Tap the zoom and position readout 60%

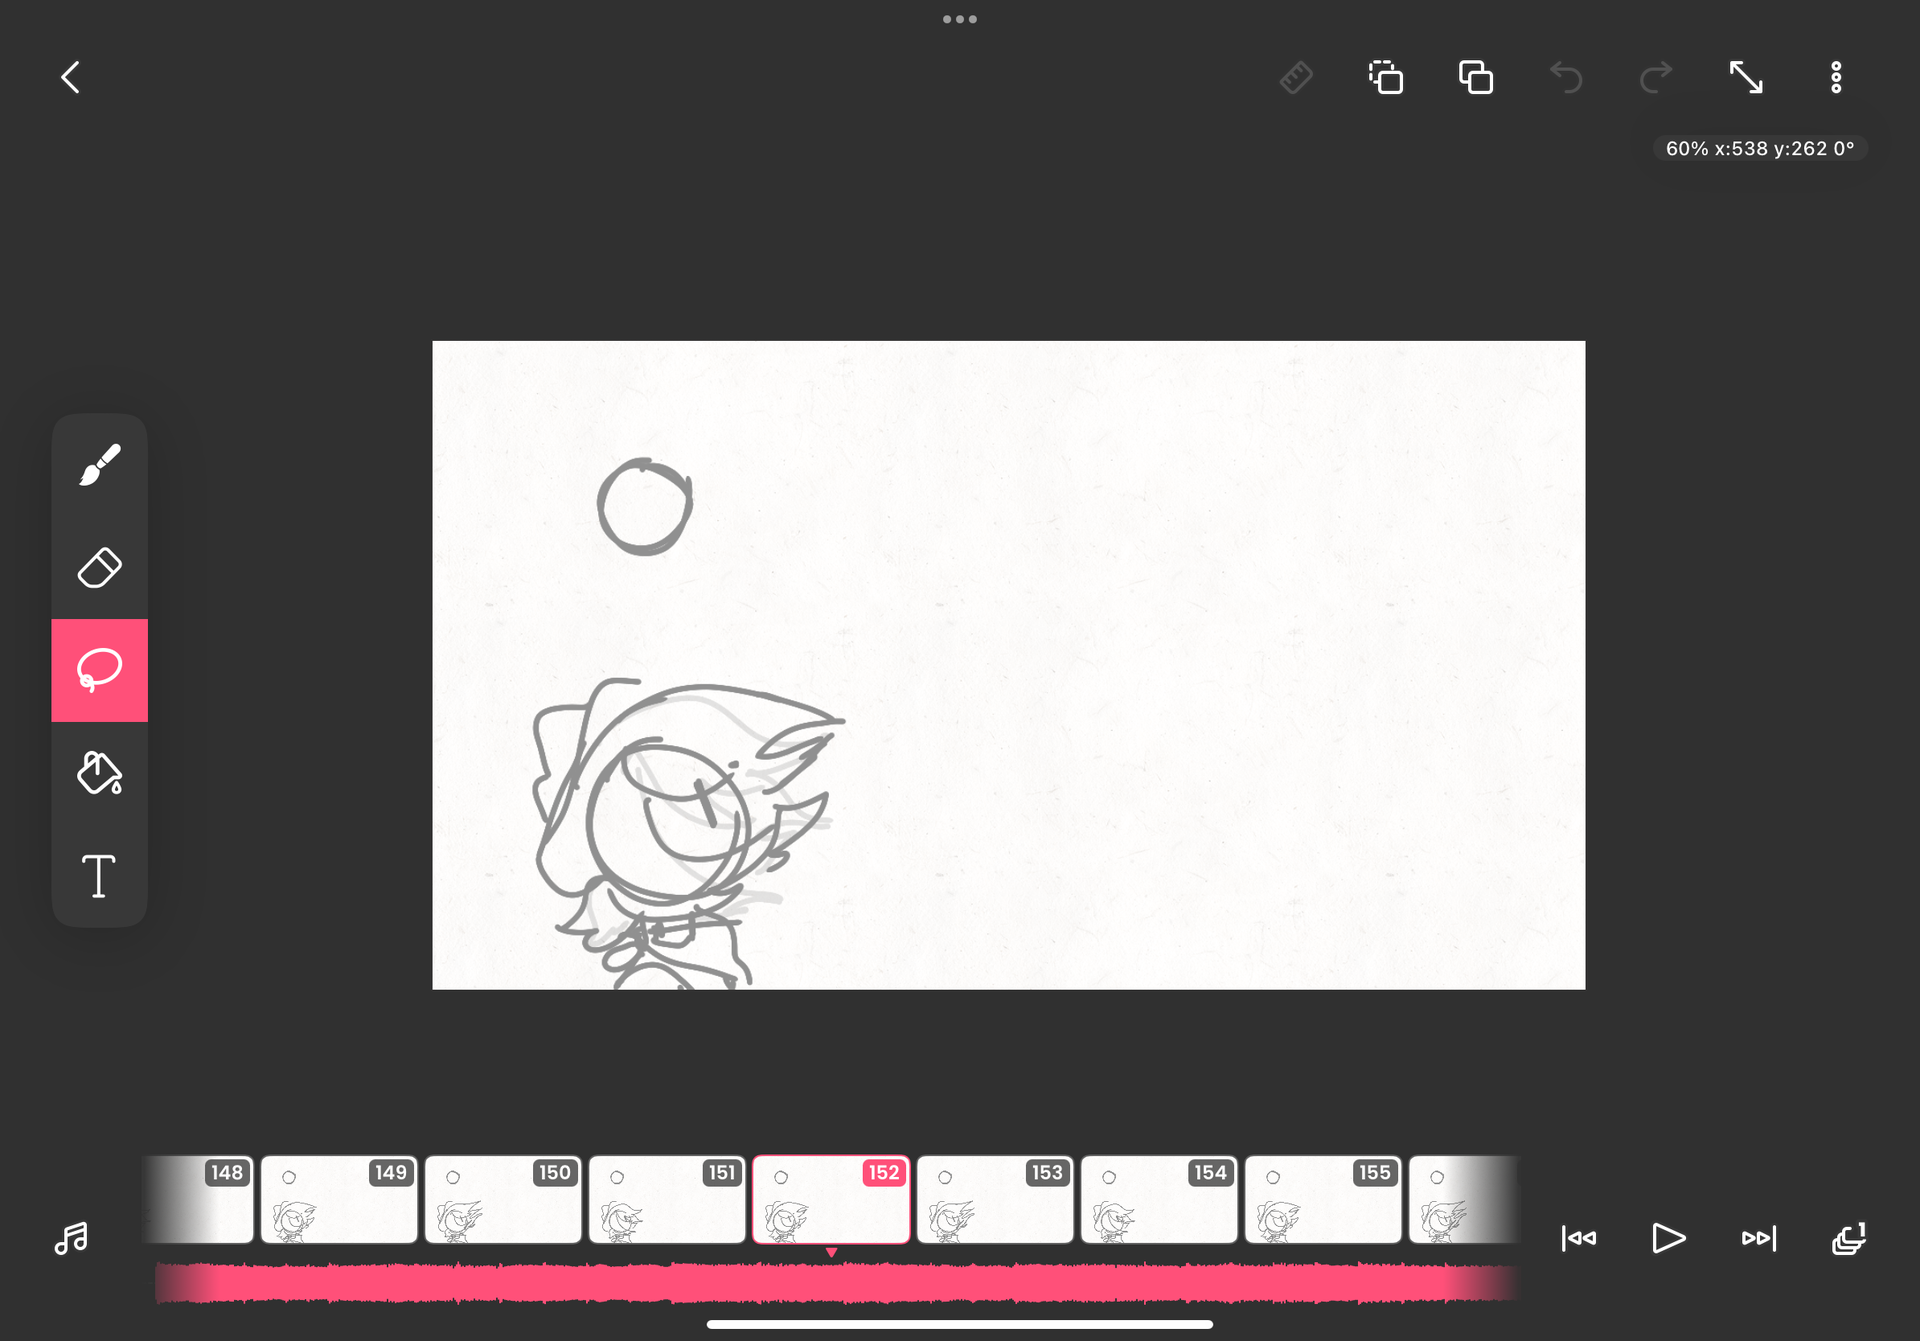tap(1760, 148)
